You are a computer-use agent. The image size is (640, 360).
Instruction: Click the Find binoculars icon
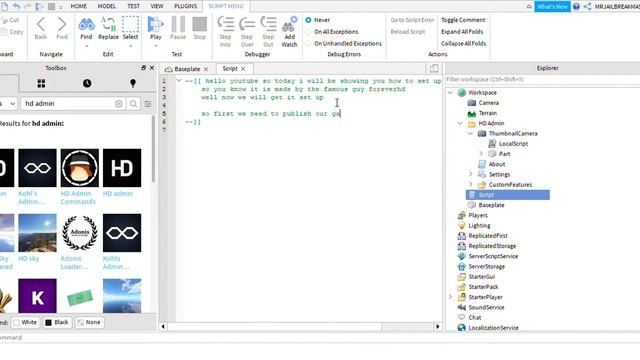pos(86,25)
